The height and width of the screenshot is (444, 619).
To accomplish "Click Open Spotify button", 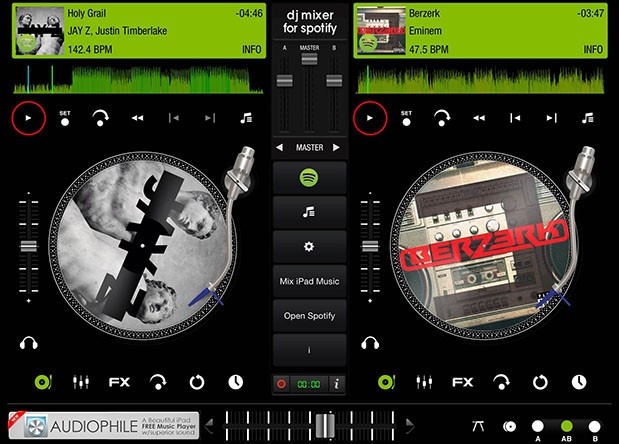I will click(x=309, y=316).
